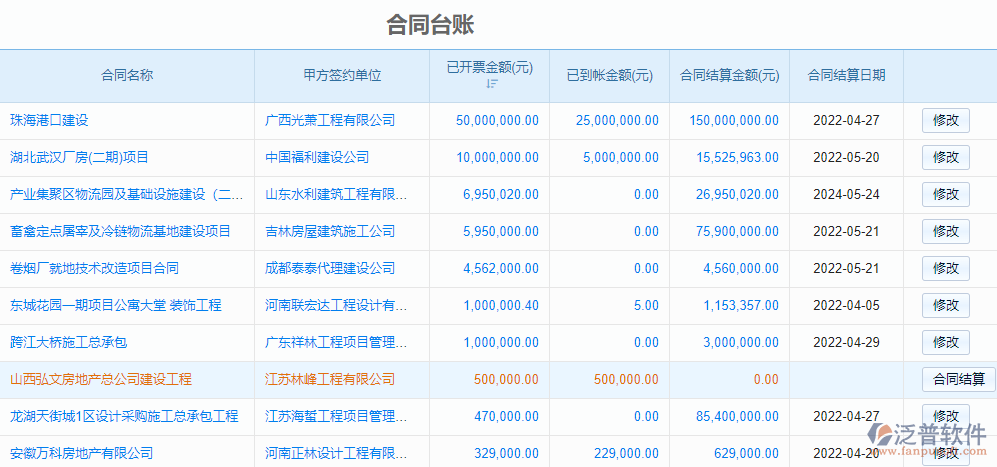
Task: Click the 合同结算日期 column header
Action: [x=846, y=75]
